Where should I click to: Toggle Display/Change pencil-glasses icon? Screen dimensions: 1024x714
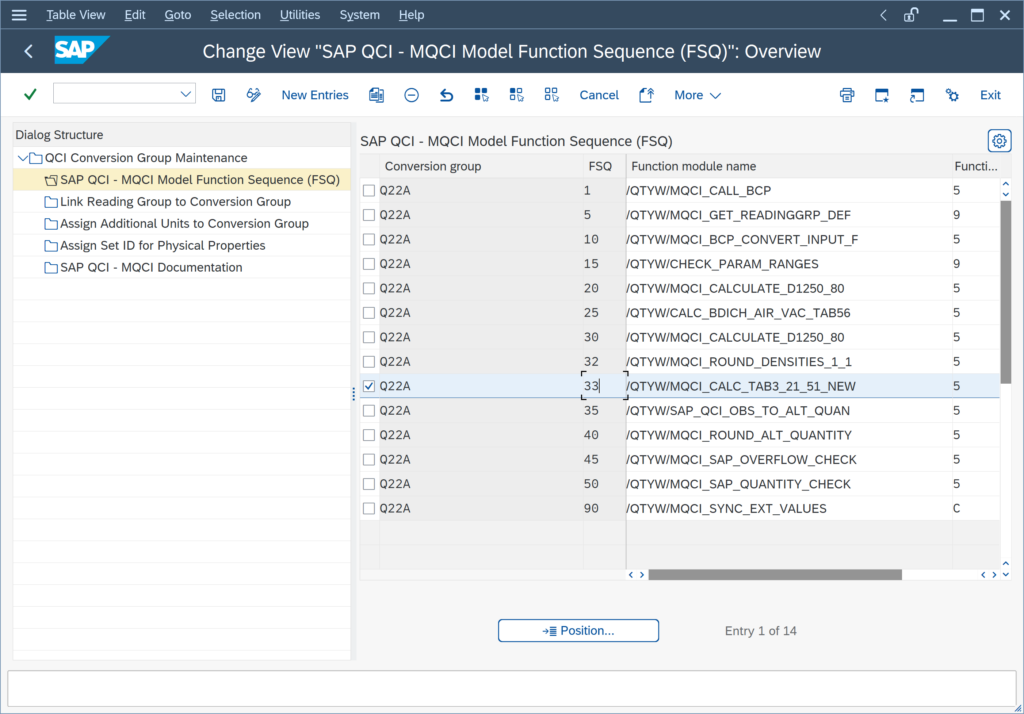point(253,95)
